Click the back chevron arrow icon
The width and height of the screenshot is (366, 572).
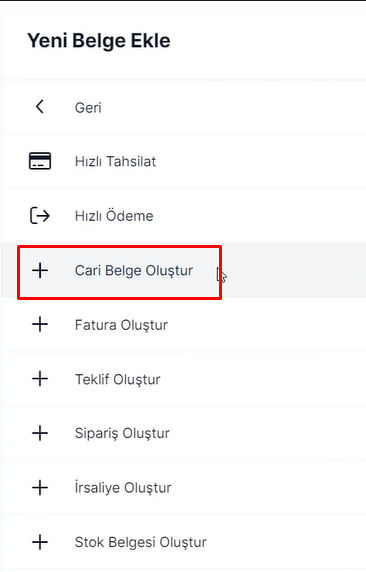(x=40, y=107)
